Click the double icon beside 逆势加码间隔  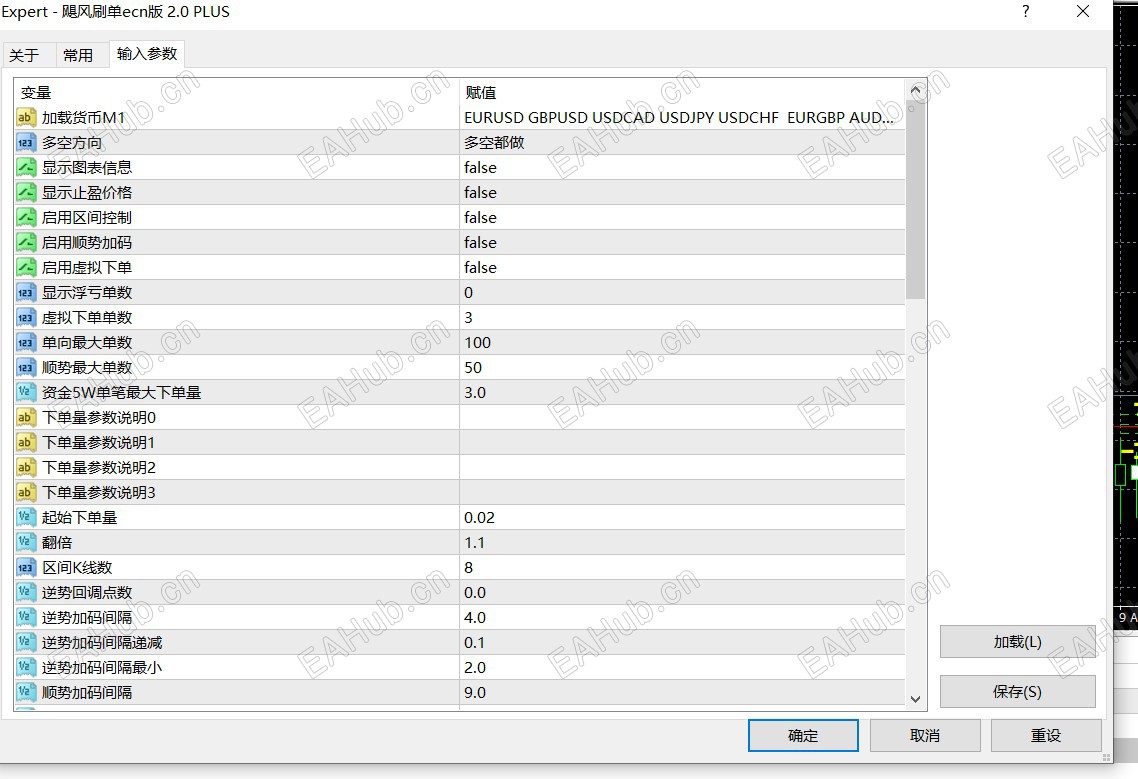[25, 617]
